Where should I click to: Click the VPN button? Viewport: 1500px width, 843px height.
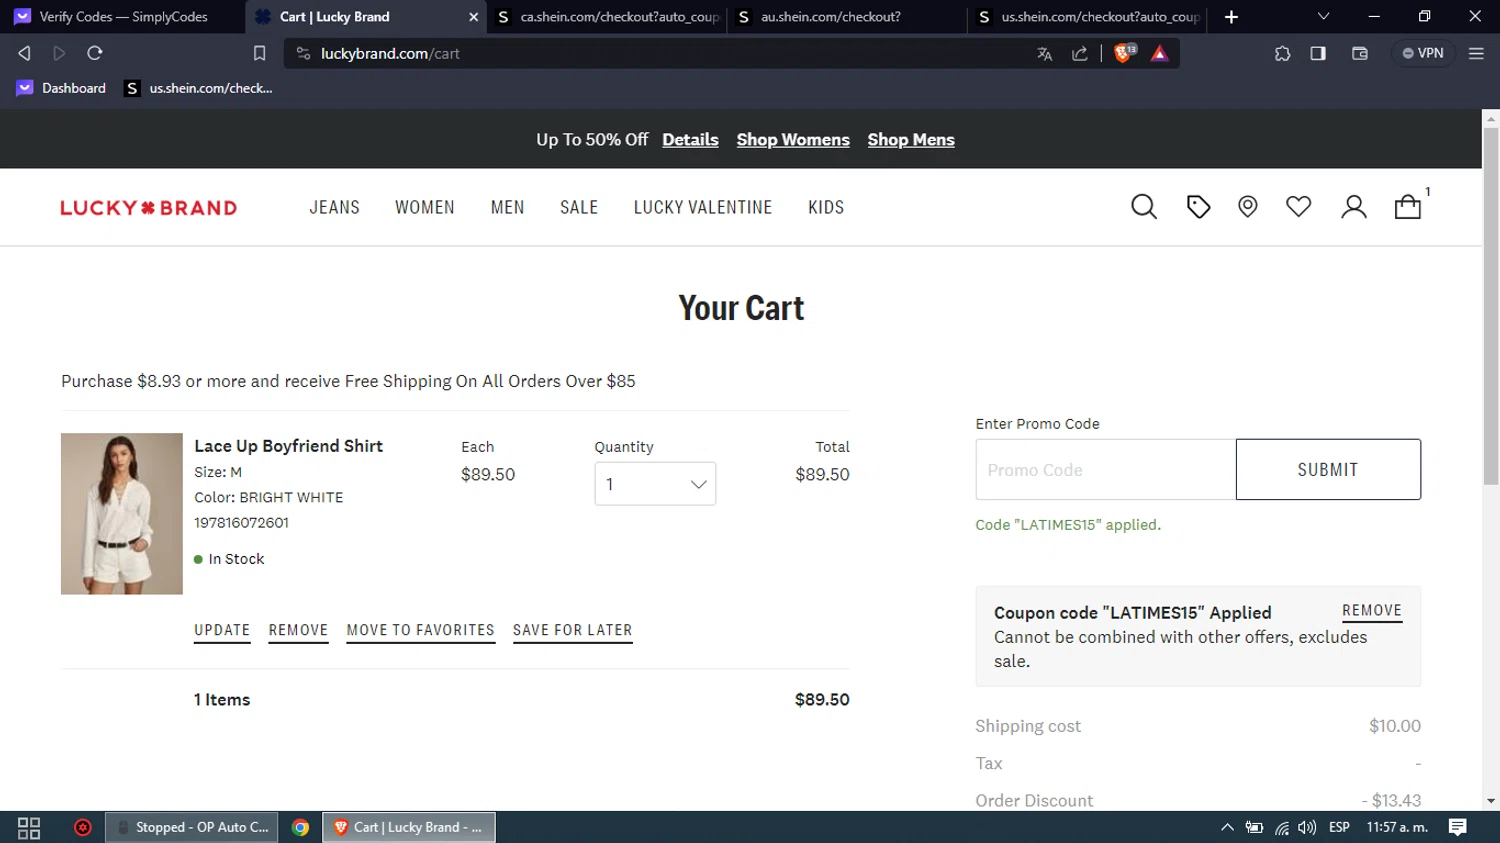point(1423,53)
